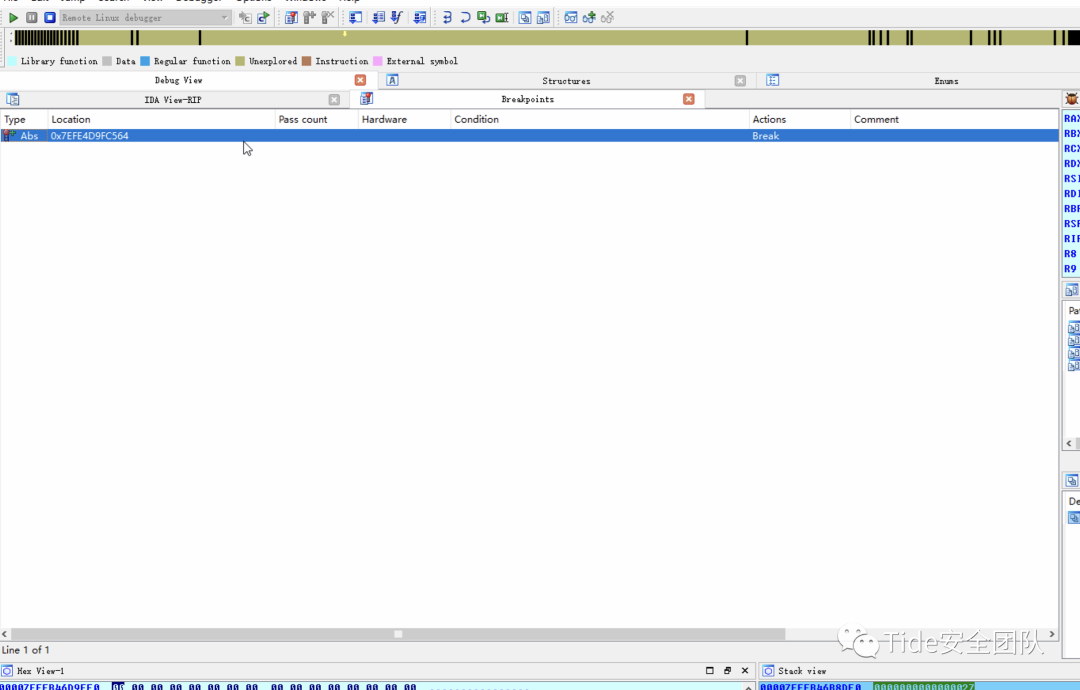The image size is (1080, 690).
Task: Click the detach from process icon
Action: click(x=263, y=18)
